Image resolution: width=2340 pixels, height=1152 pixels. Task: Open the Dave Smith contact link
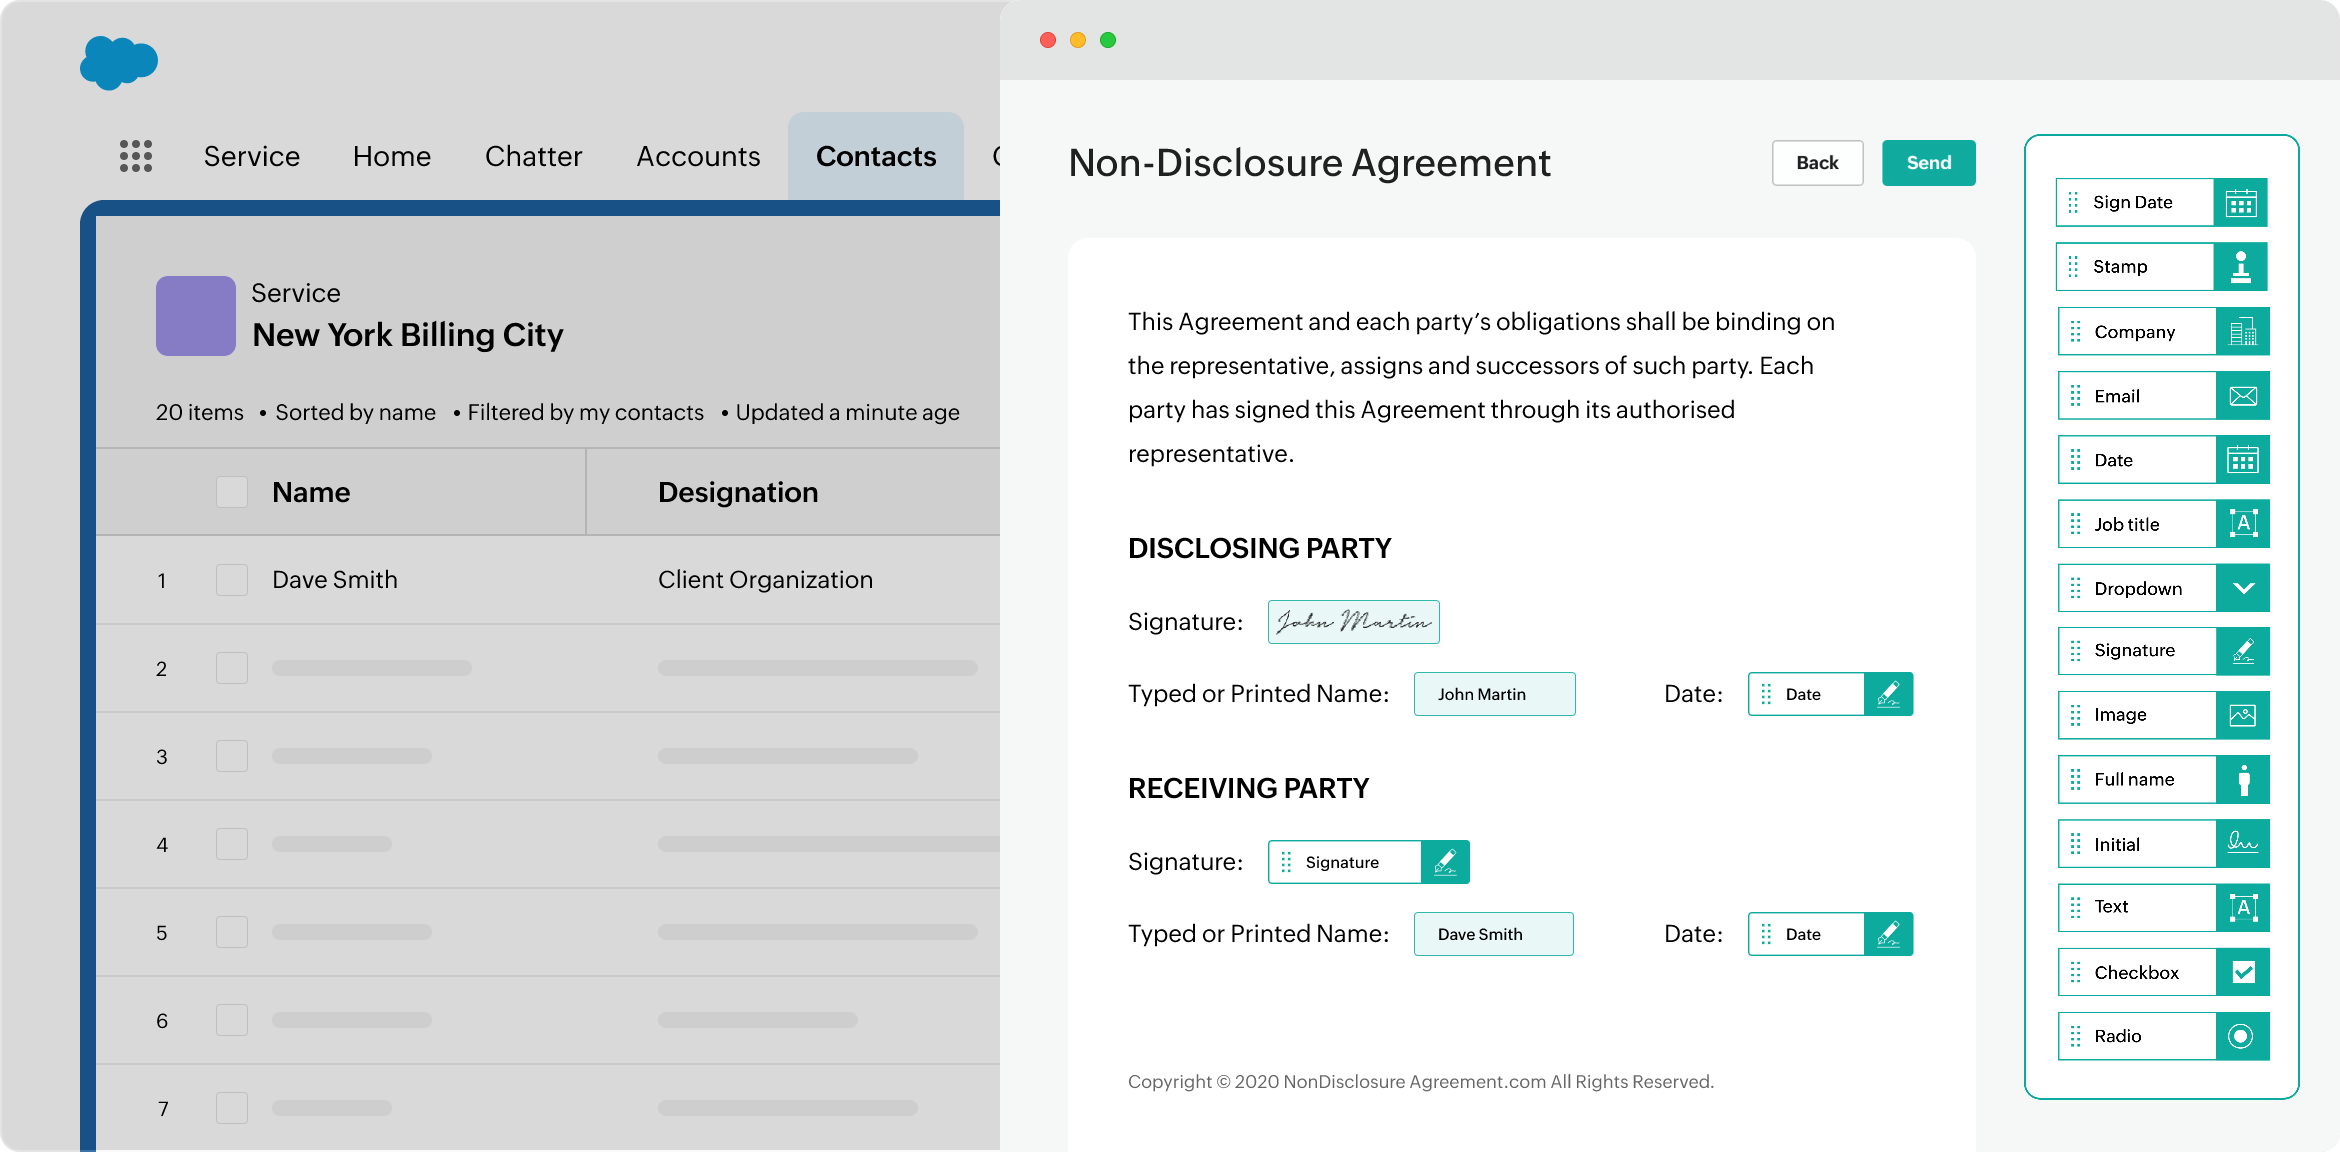point(335,580)
